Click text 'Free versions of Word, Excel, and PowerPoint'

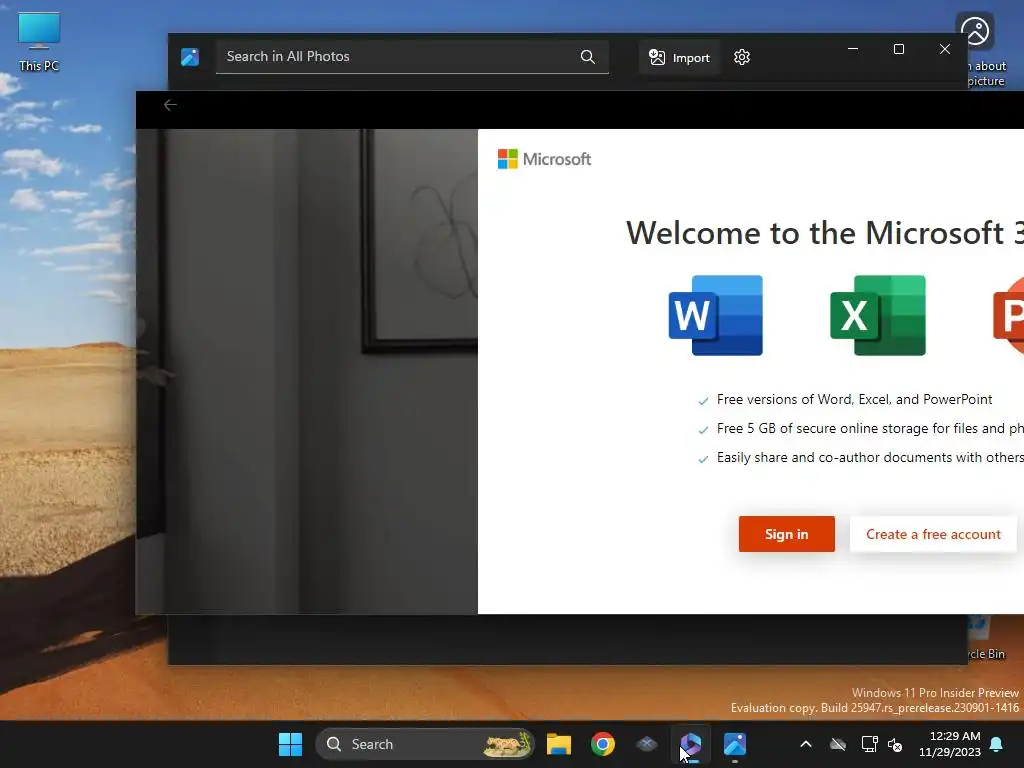pos(854,400)
